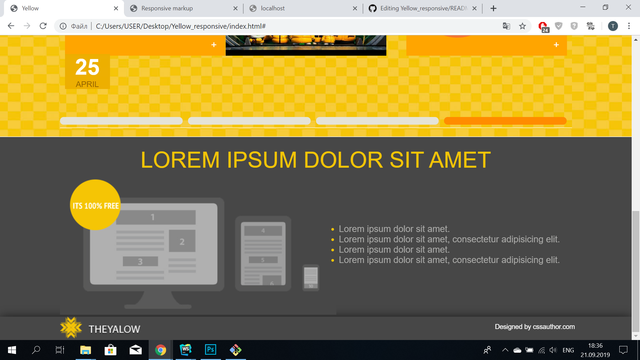The height and width of the screenshot is (360, 640).
Task: Switch the ENG input language indicator
Action: pos(568,350)
